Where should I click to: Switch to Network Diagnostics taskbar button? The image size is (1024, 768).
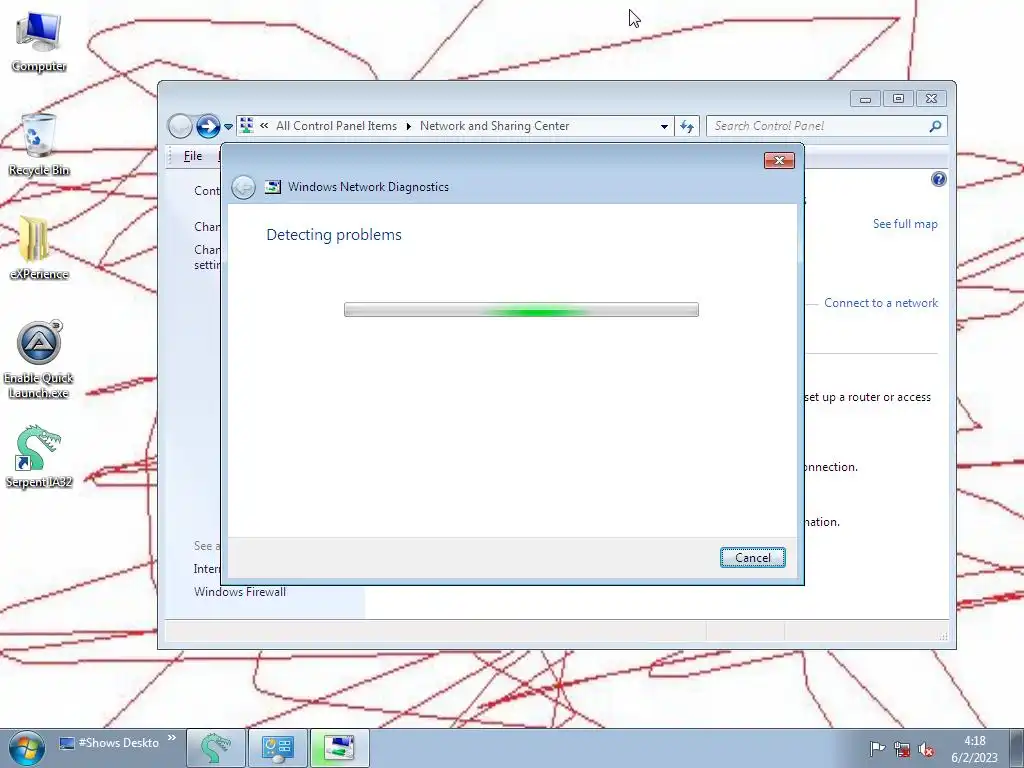340,748
